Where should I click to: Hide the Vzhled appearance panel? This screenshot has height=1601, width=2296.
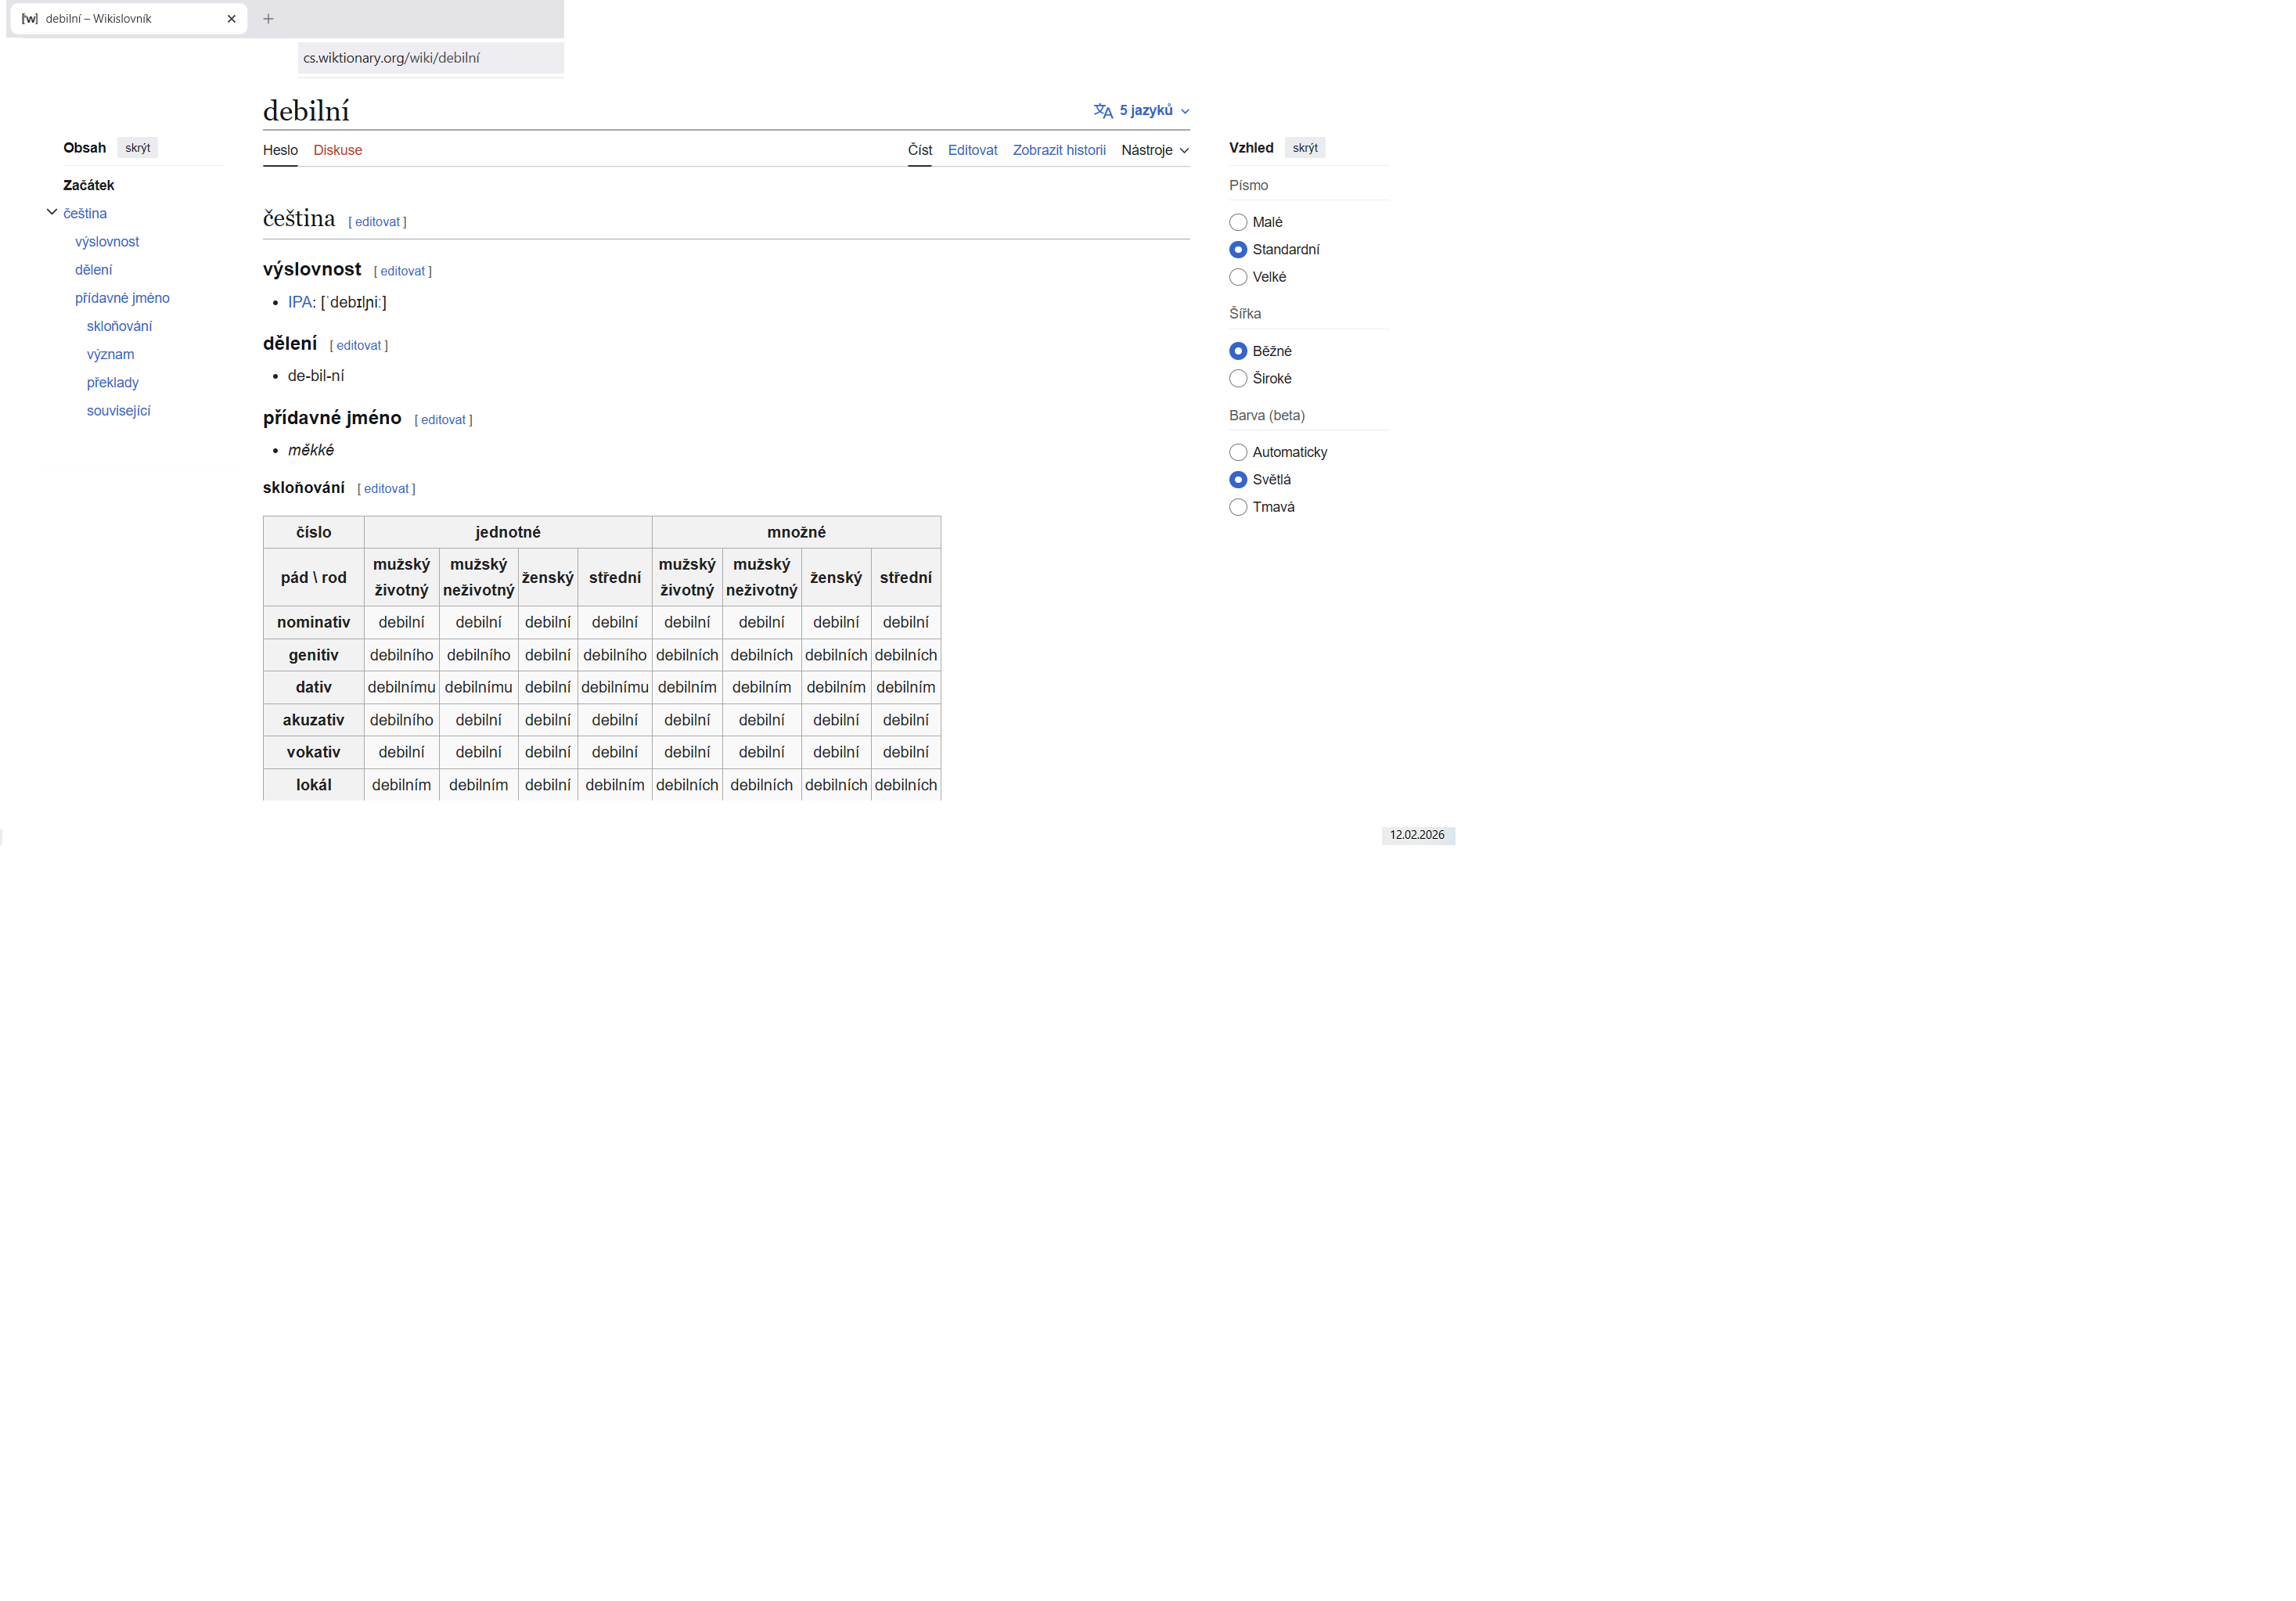tap(1304, 148)
